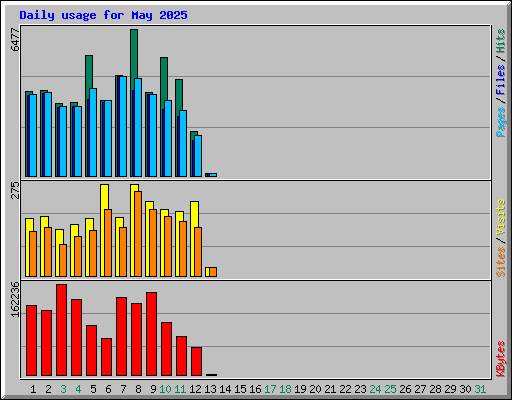Click the blue 'Files' legend label
The width and height of the screenshot is (512, 400).
point(501,80)
